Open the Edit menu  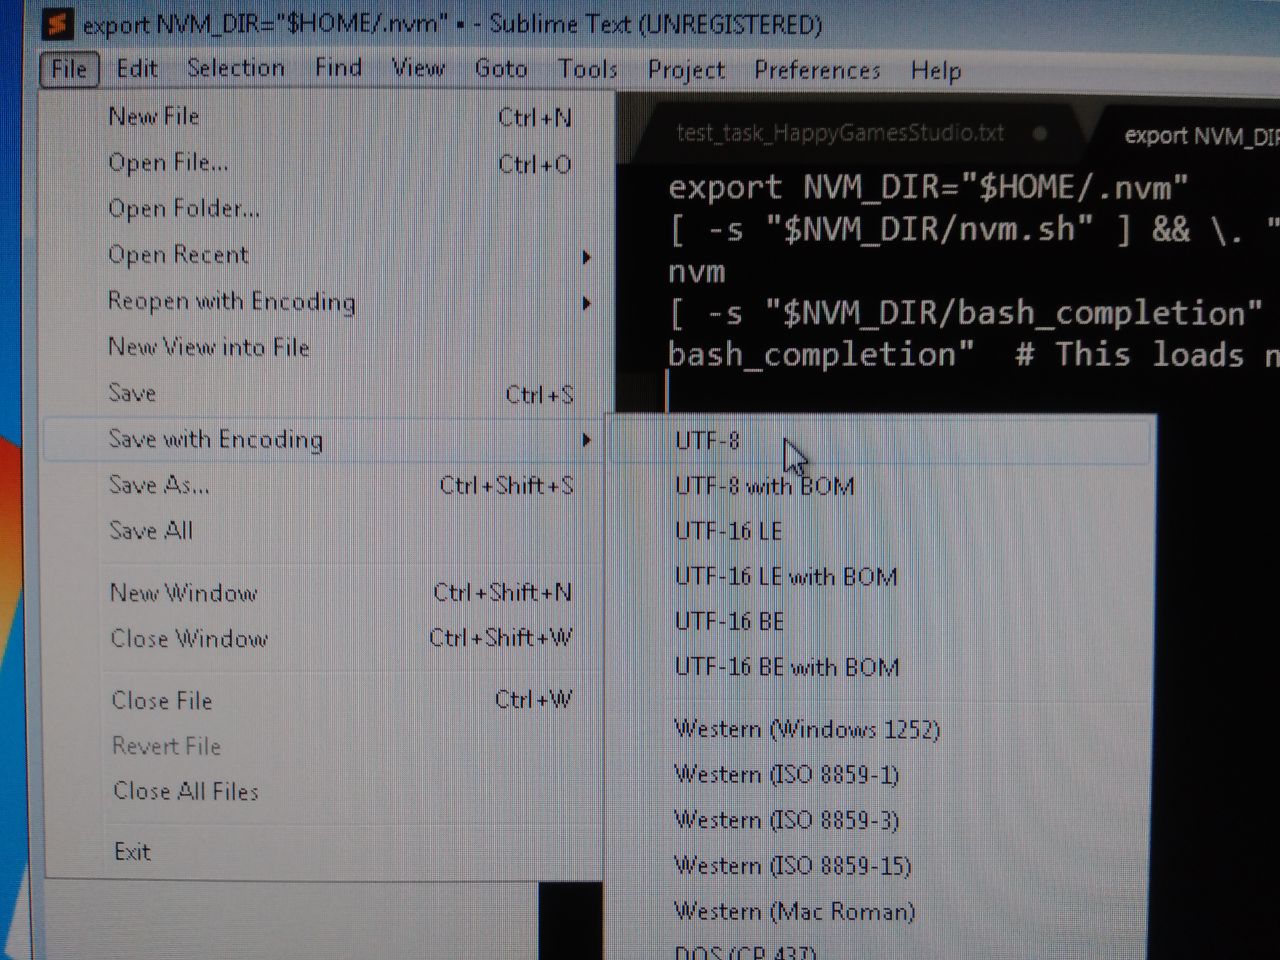(x=137, y=68)
